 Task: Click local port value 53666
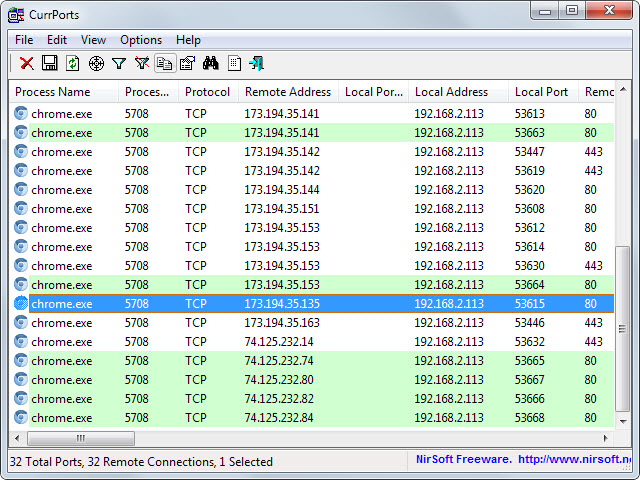(529, 399)
